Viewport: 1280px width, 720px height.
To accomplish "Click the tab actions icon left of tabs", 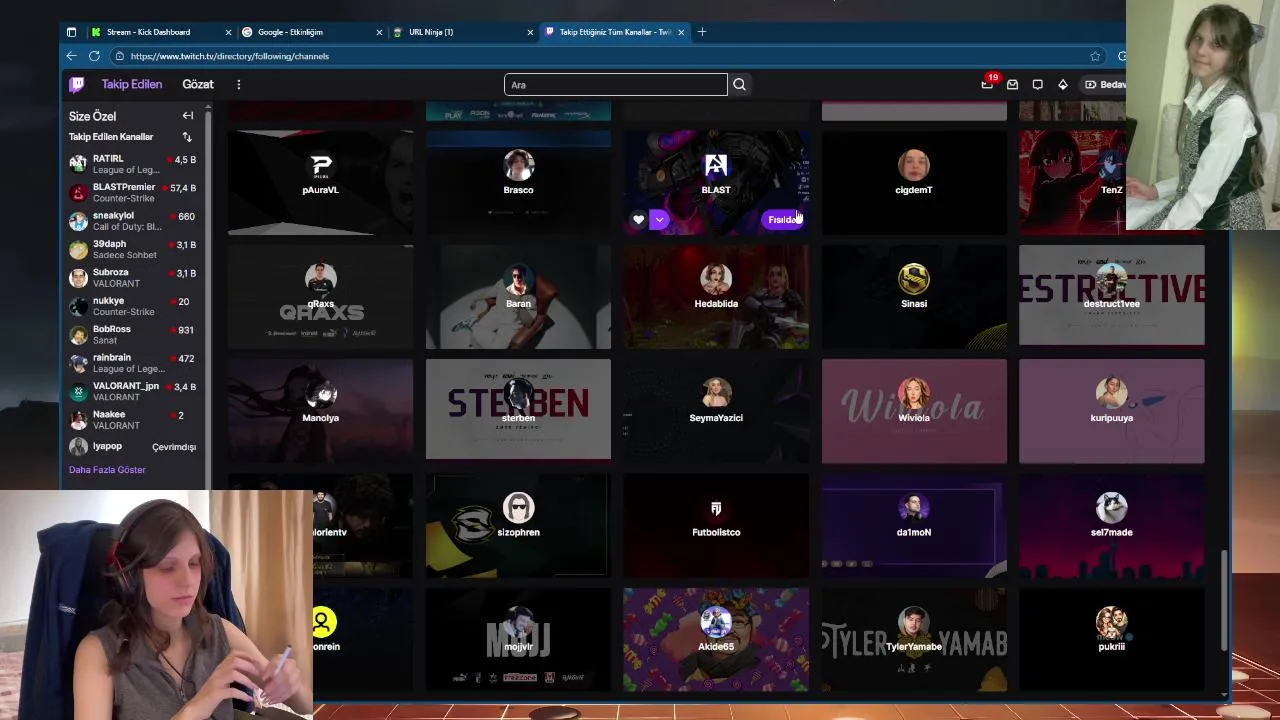I will pyautogui.click(x=71, y=32).
